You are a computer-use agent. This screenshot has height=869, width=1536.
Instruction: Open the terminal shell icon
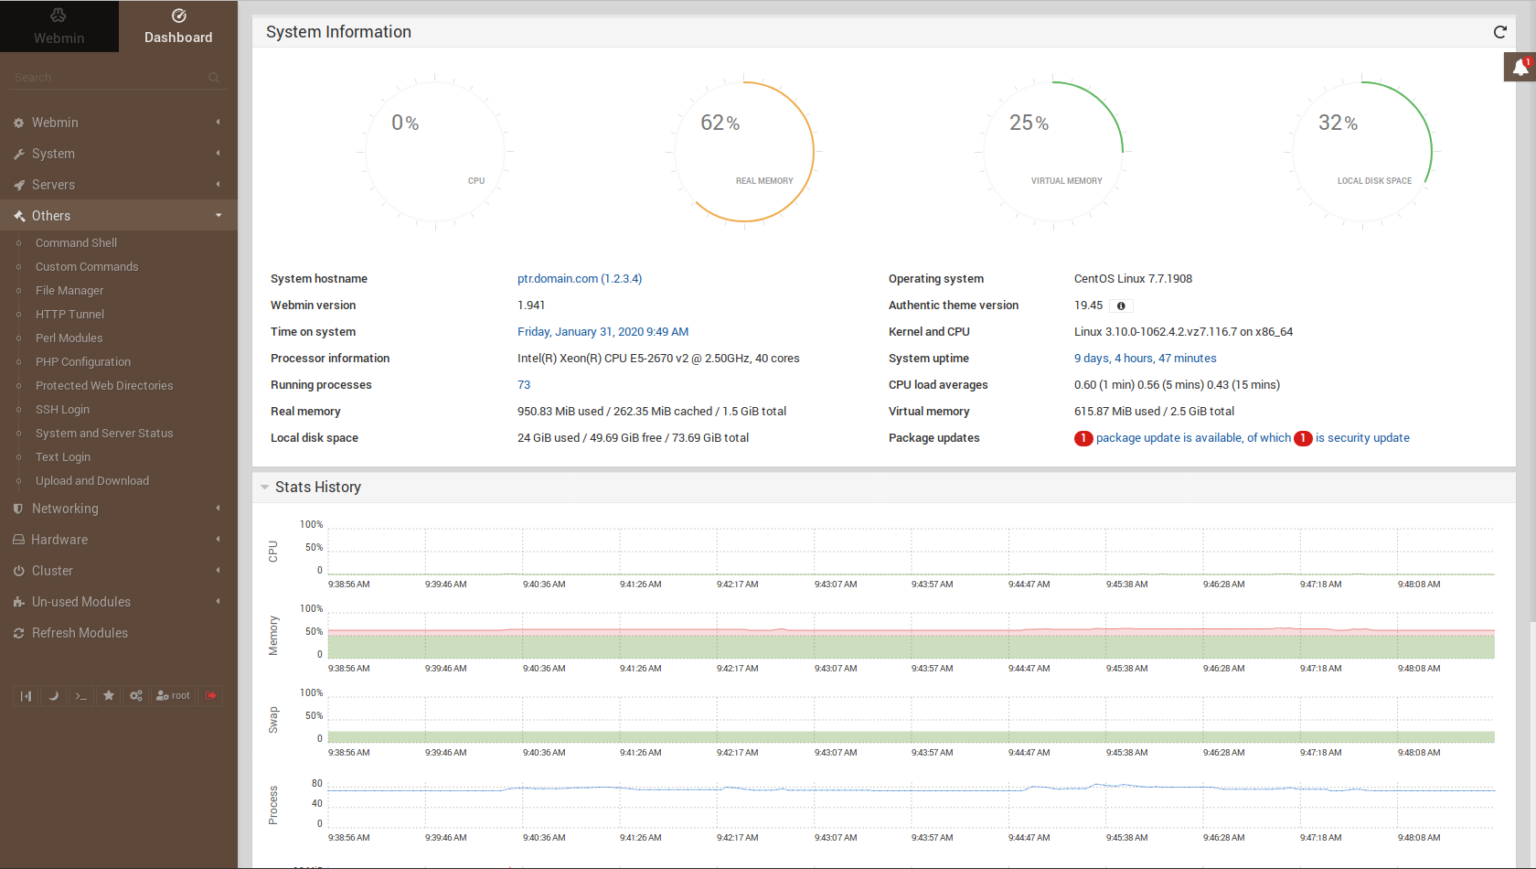coord(80,695)
